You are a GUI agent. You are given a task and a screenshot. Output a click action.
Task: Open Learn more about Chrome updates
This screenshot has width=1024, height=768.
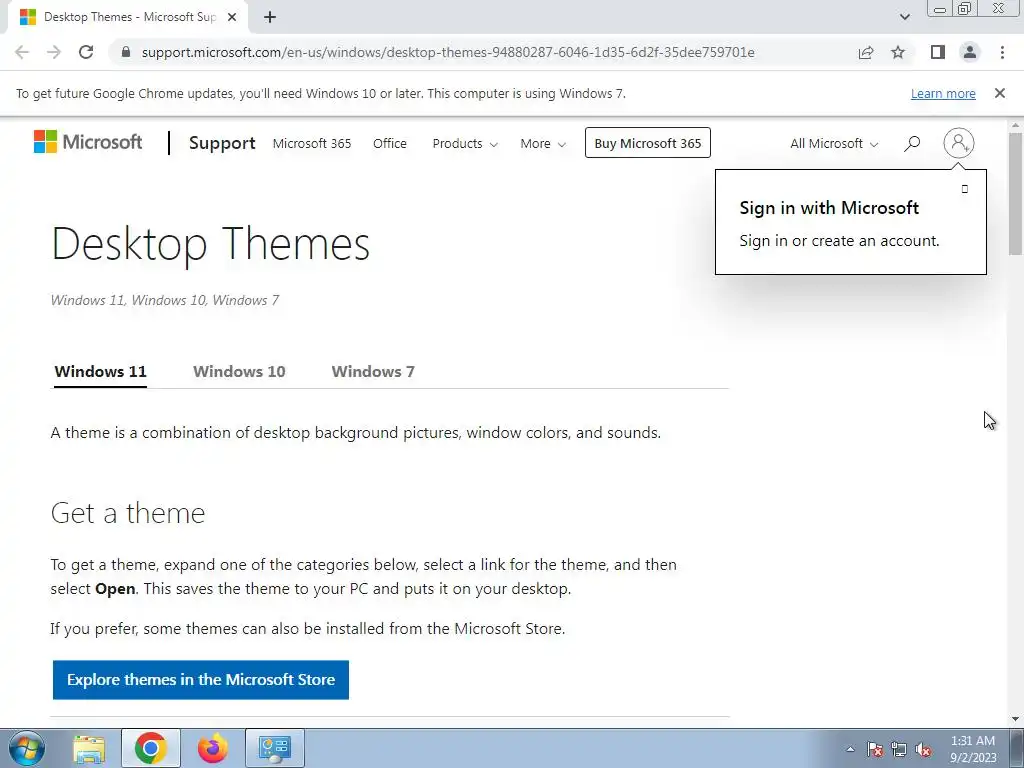(943, 93)
